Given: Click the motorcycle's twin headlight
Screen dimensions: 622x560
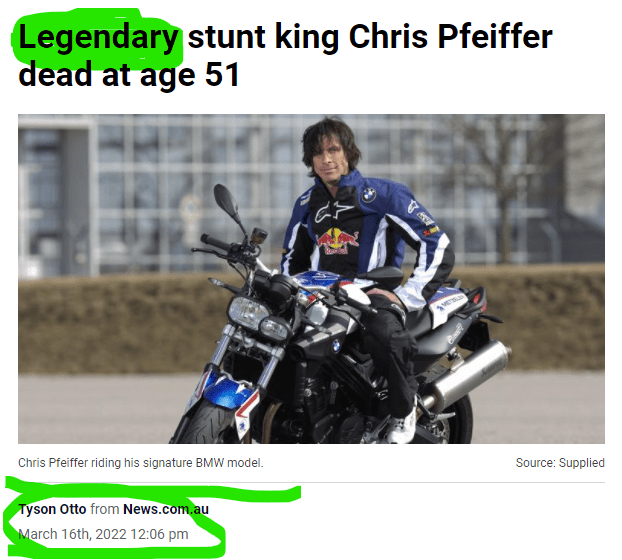Looking at the screenshot, I should [259, 318].
